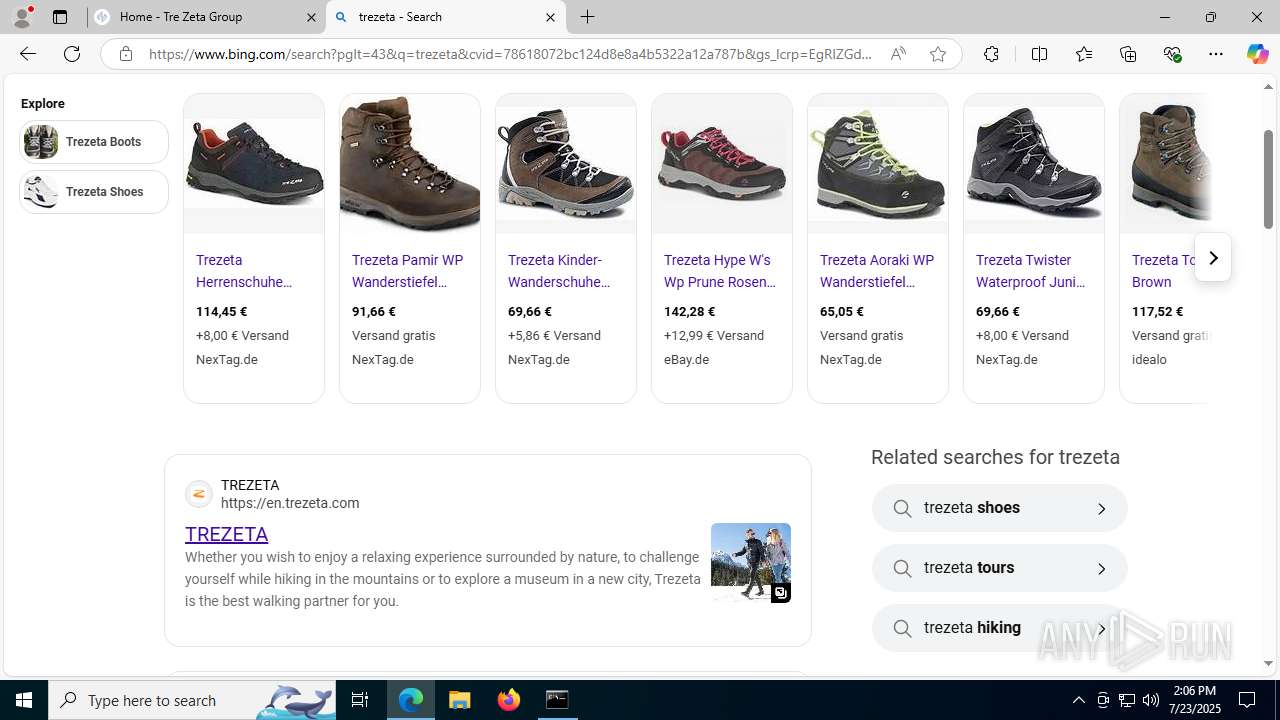This screenshot has height=720, width=1280.
Task: Explore Trezeta Shoes
Action: 94,192
